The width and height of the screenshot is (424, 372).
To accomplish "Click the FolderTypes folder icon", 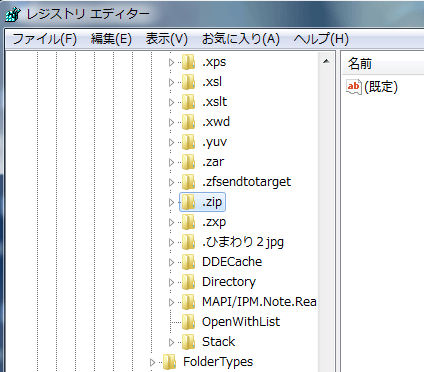I will [169, 362].
